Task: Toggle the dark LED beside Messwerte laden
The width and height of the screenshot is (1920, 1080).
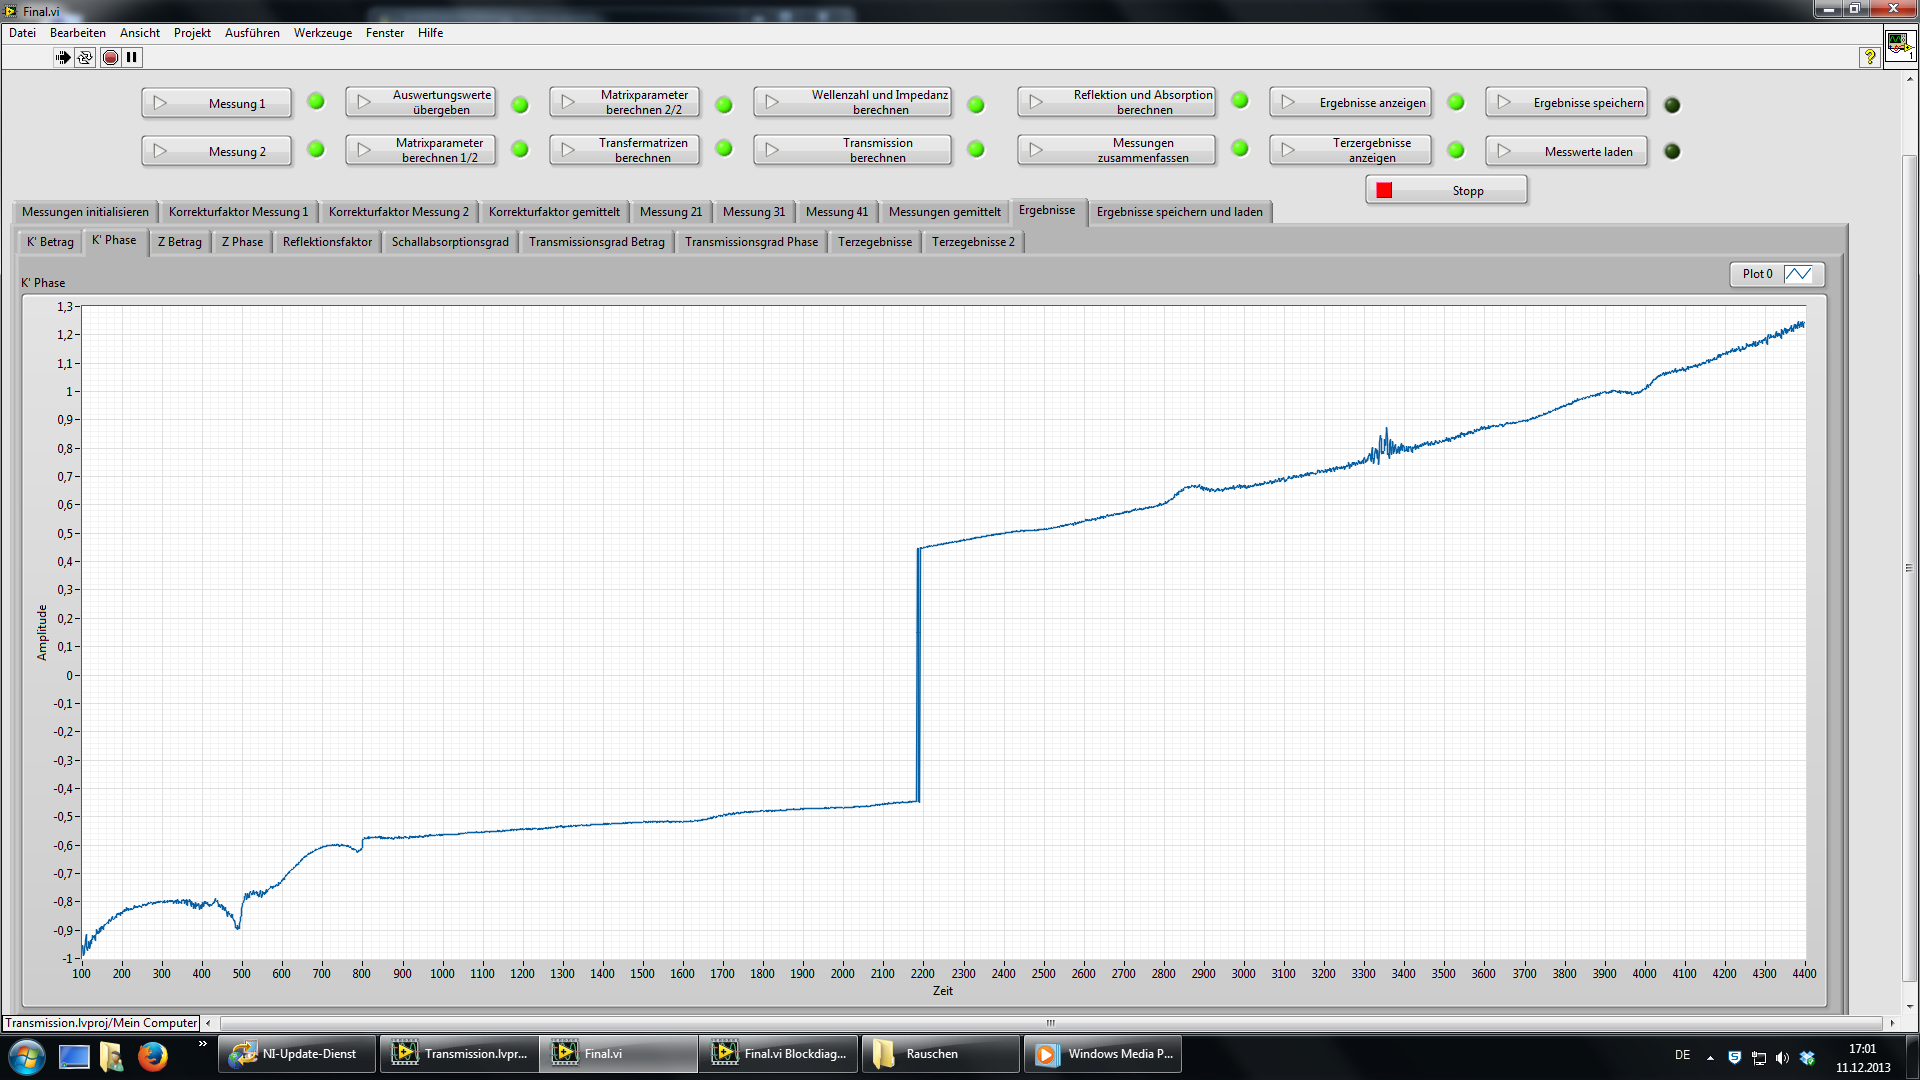Action: tap(1672, 152)
